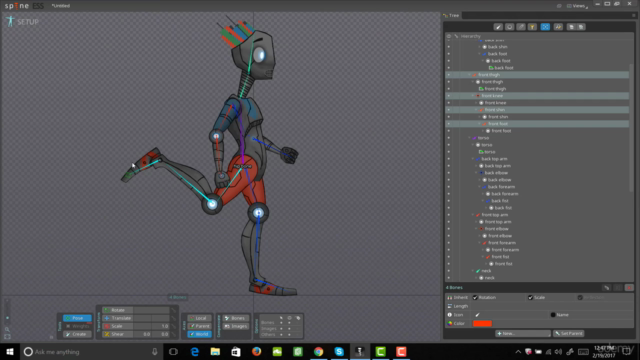
Task: Open Skype from the taskbar
Action: coord(339,351)
